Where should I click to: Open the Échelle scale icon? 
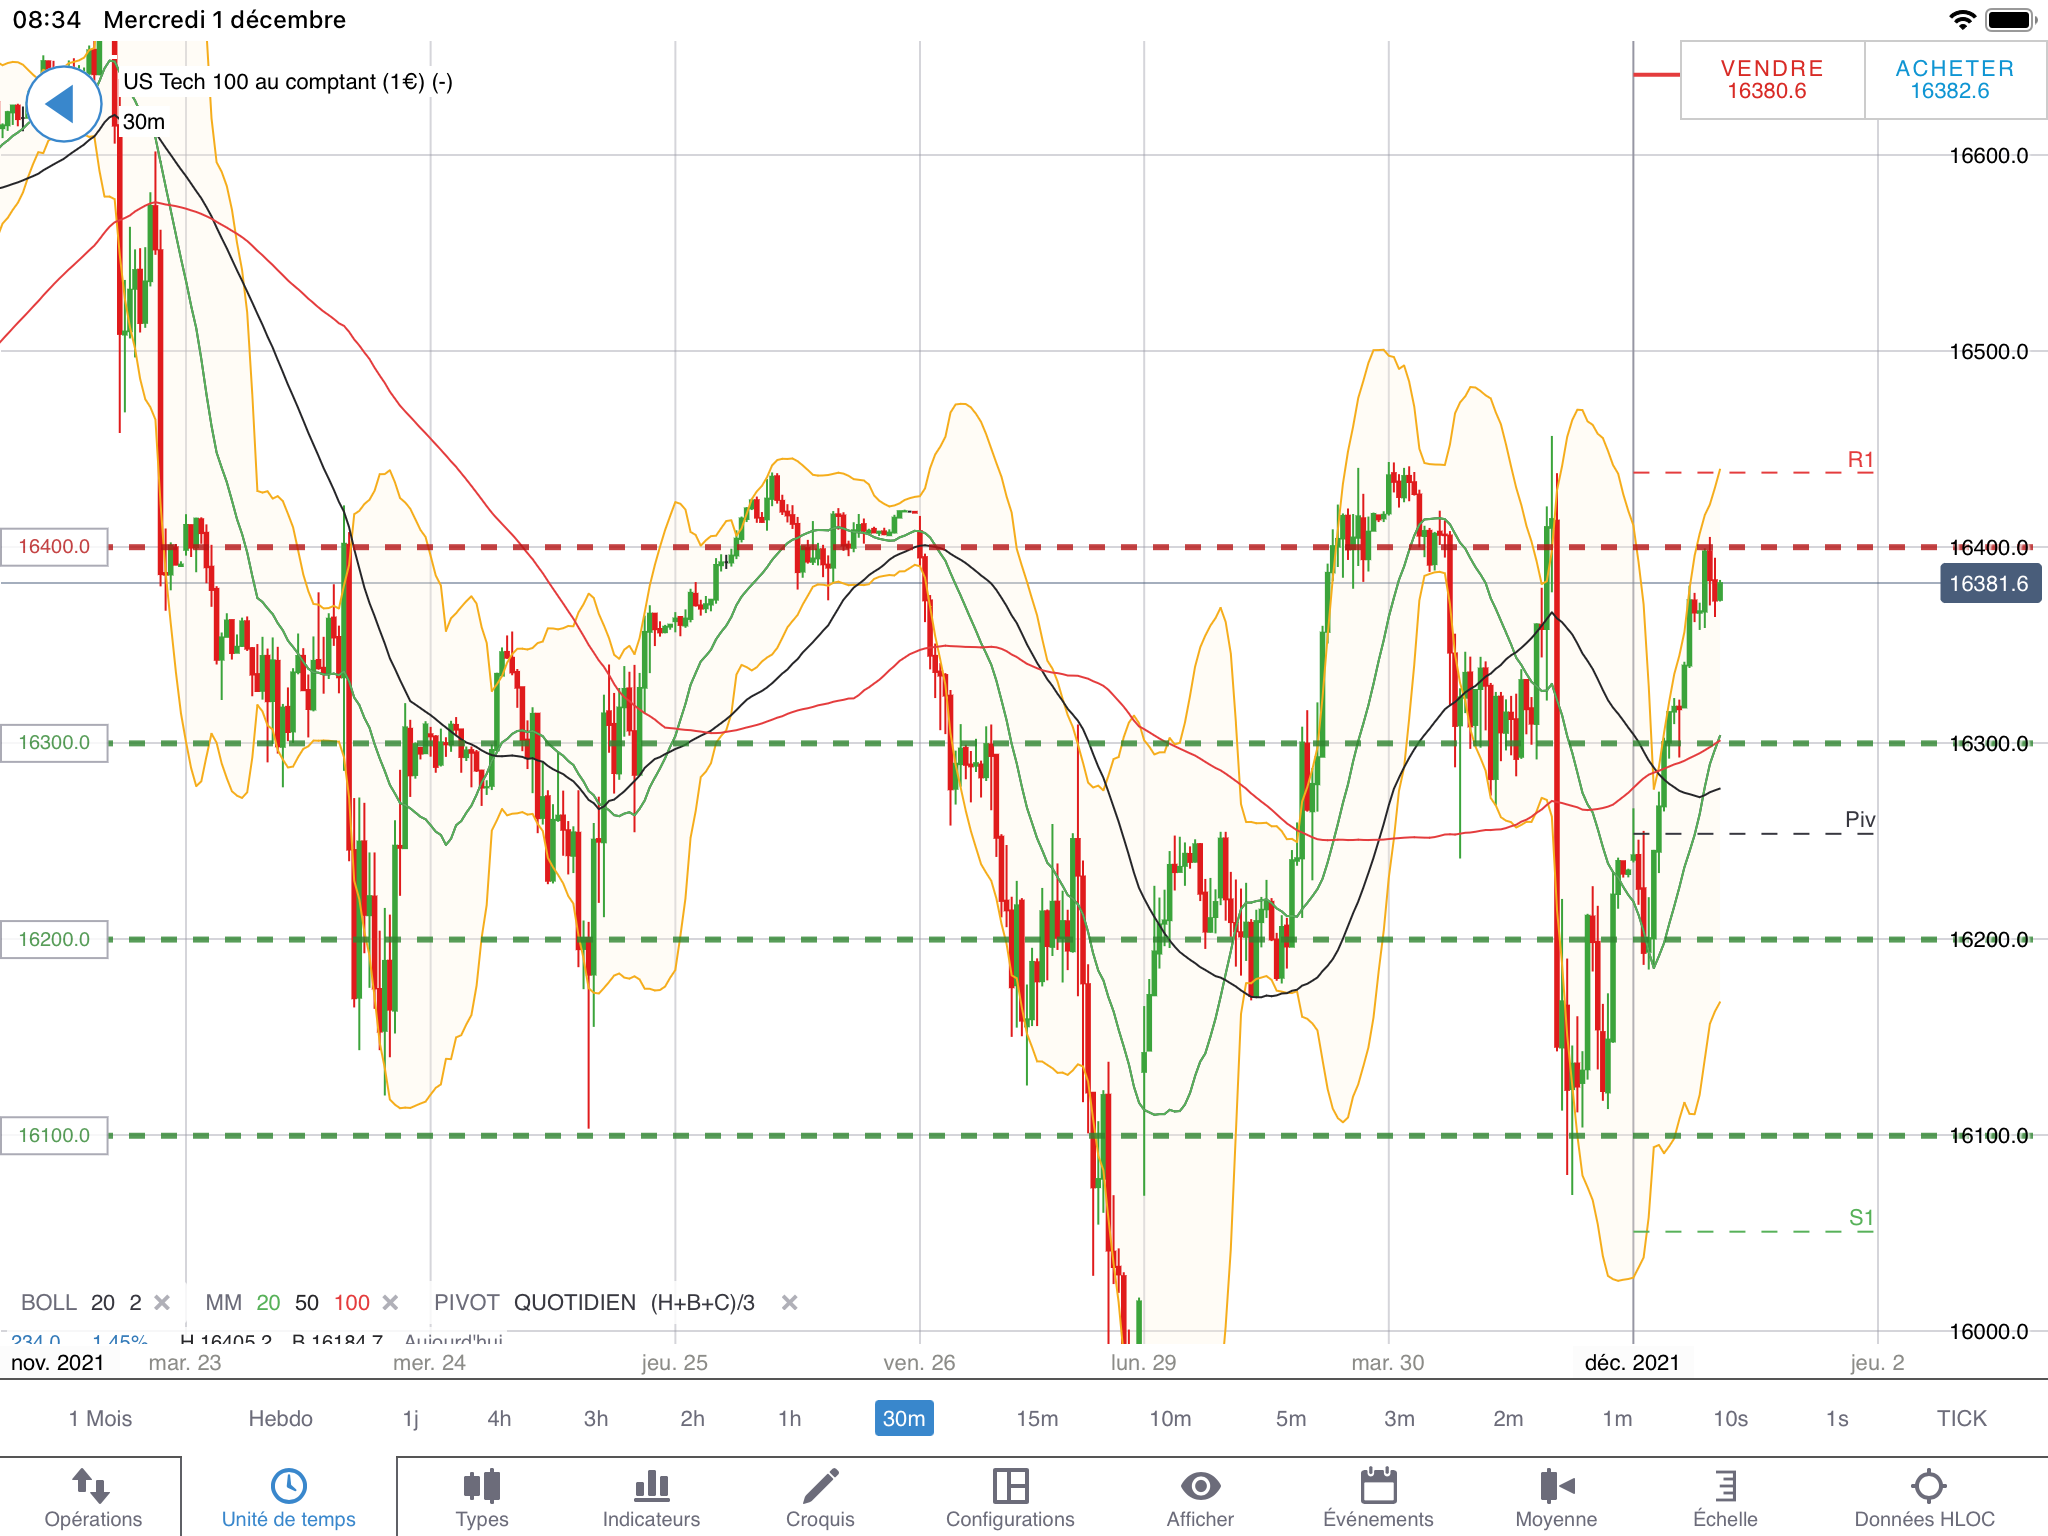[x=1725, y=1486]
